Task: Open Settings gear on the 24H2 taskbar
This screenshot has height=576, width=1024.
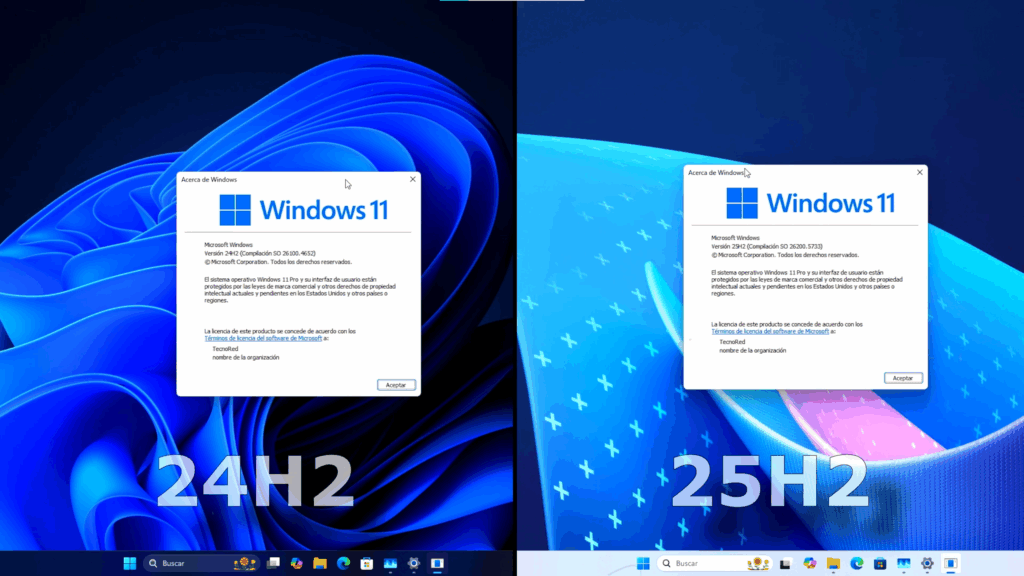Action: point(413,563)
